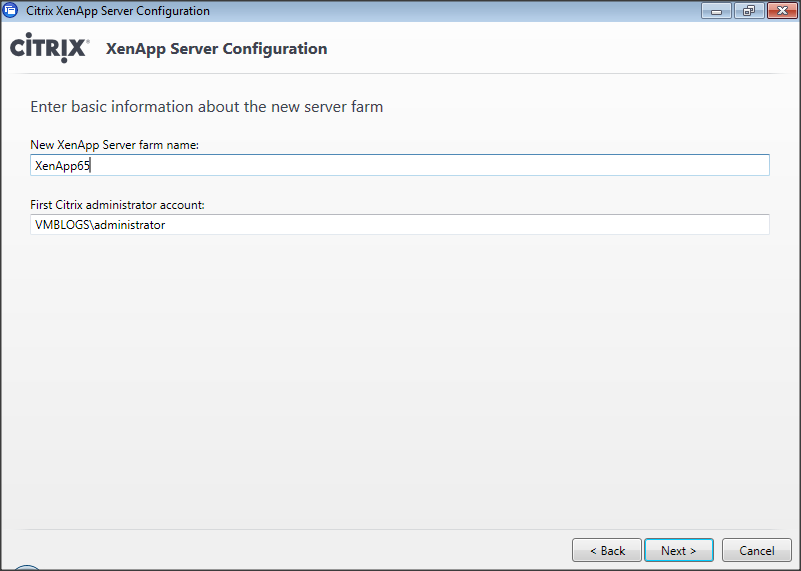Click on the VMBLOGS\administrator text
The width and height of the screenshot is (801, 571).
pyautogui.click(x=100, y=225)
